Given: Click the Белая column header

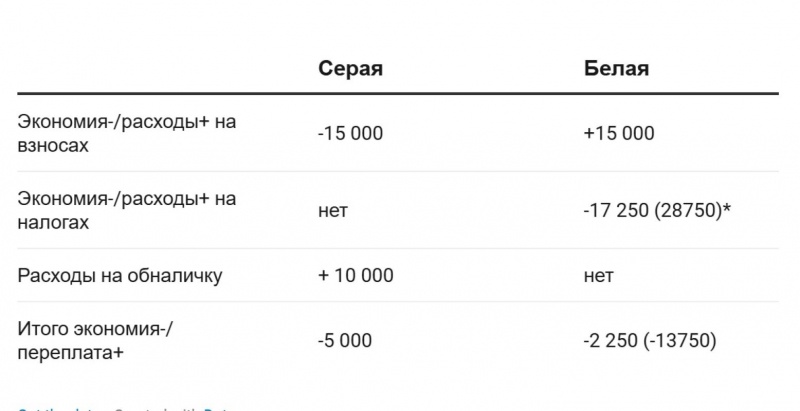Looking at the screenshot, I should tap(616, 69).
